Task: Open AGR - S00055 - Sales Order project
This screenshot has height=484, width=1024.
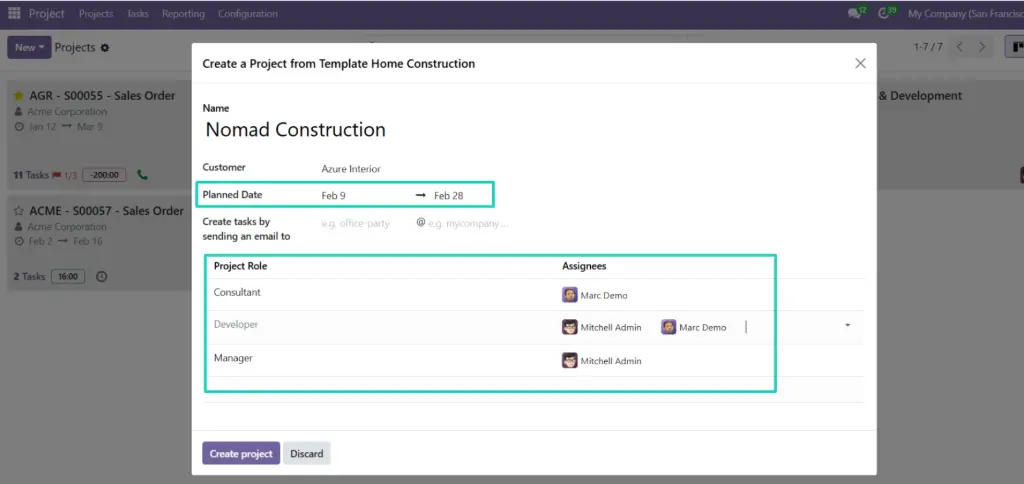Action: (x=102, y=95)
